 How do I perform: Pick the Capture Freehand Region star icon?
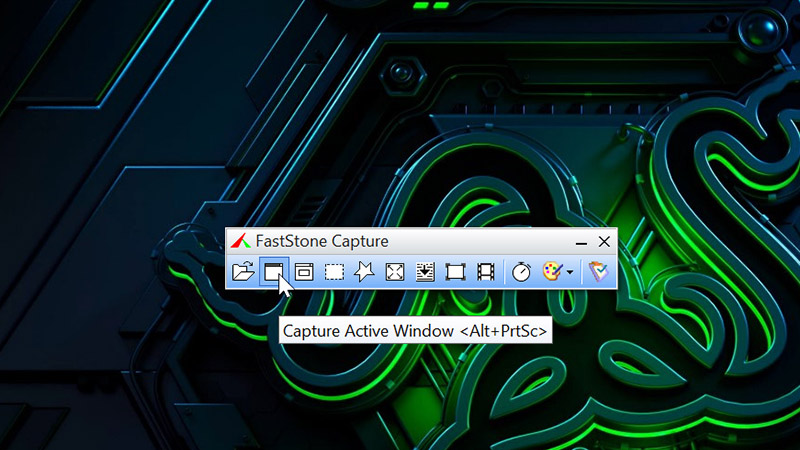[365, 271]
